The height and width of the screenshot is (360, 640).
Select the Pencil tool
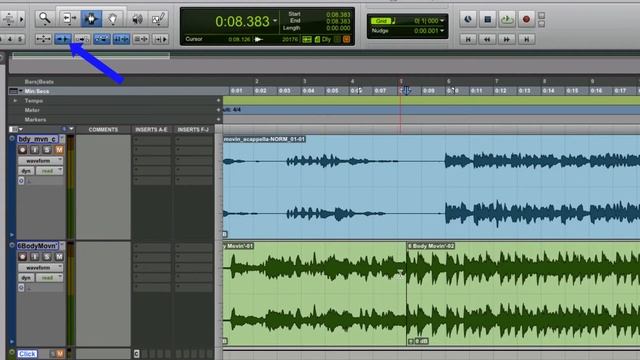click(x=158, y=18)
